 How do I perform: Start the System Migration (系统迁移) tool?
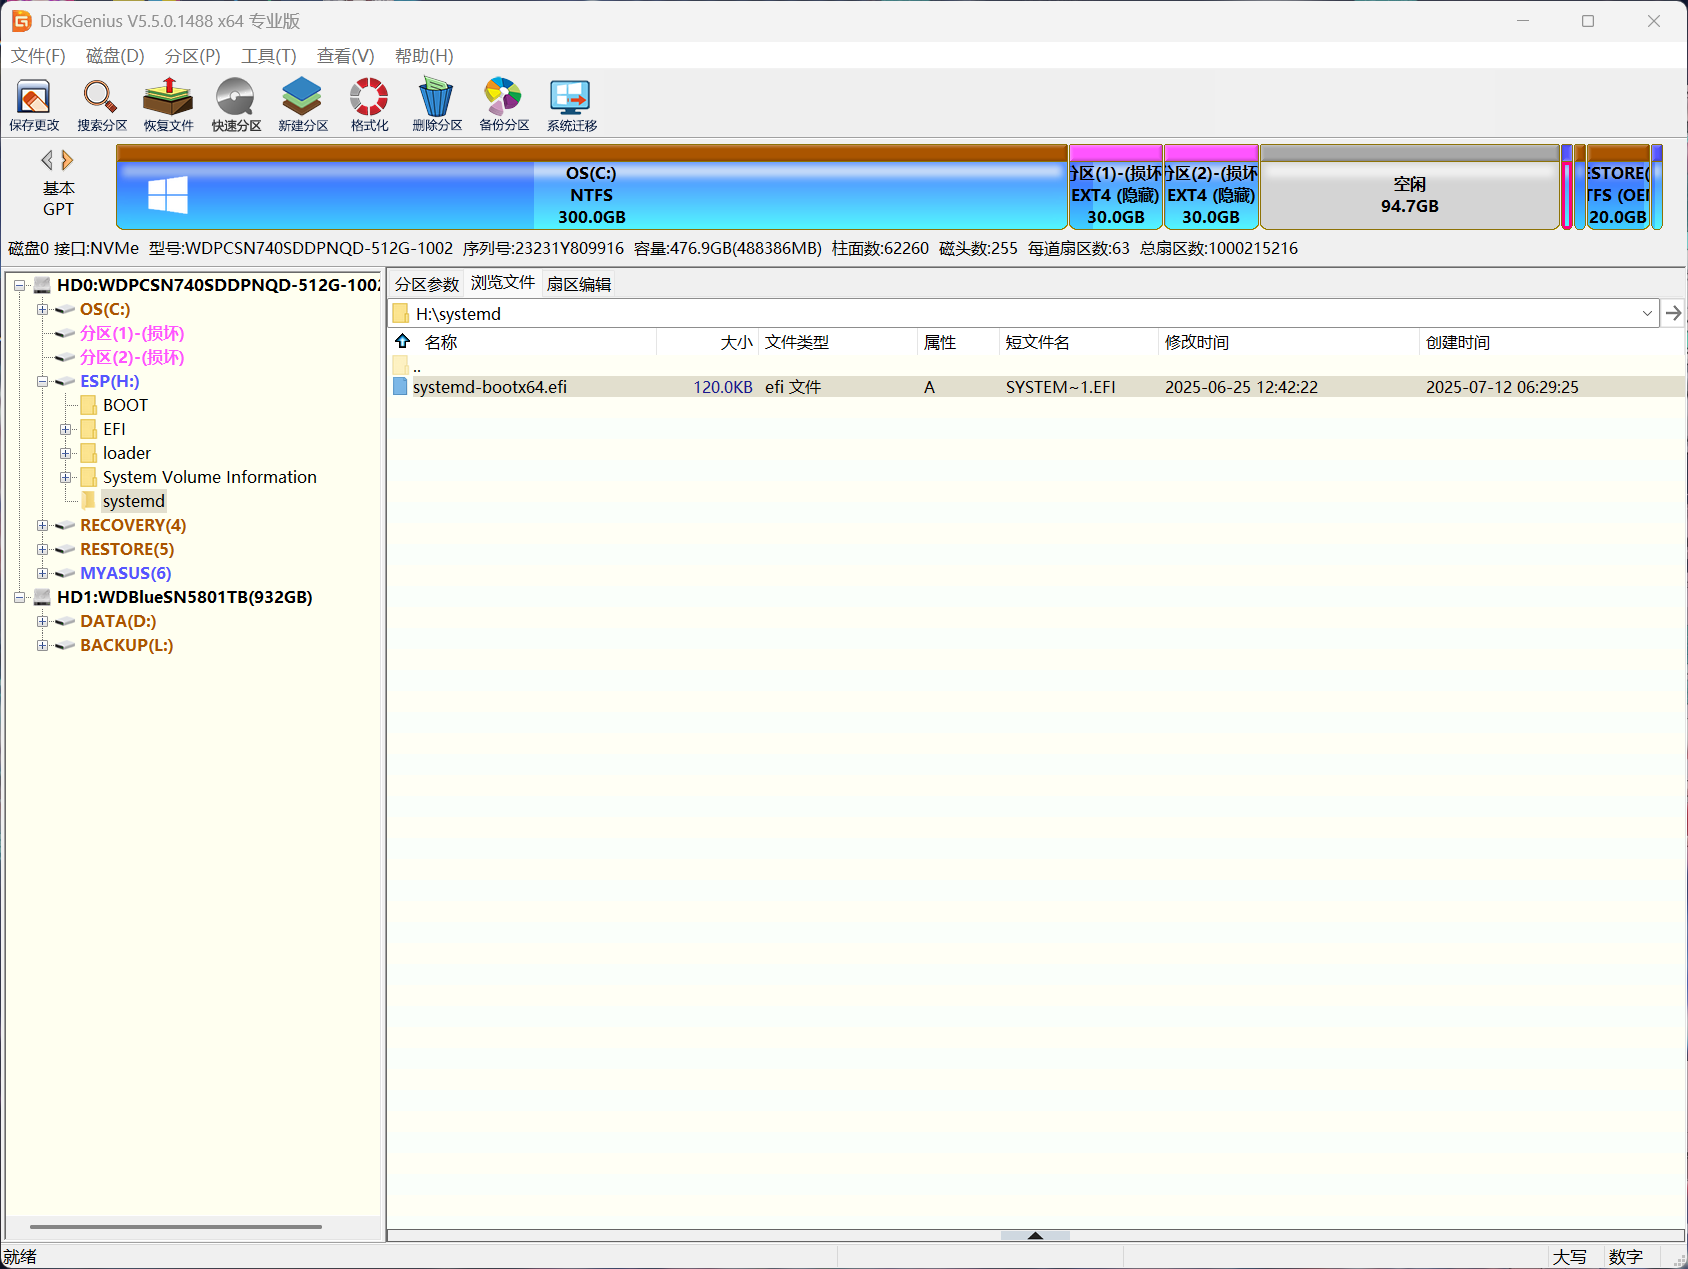571,105
